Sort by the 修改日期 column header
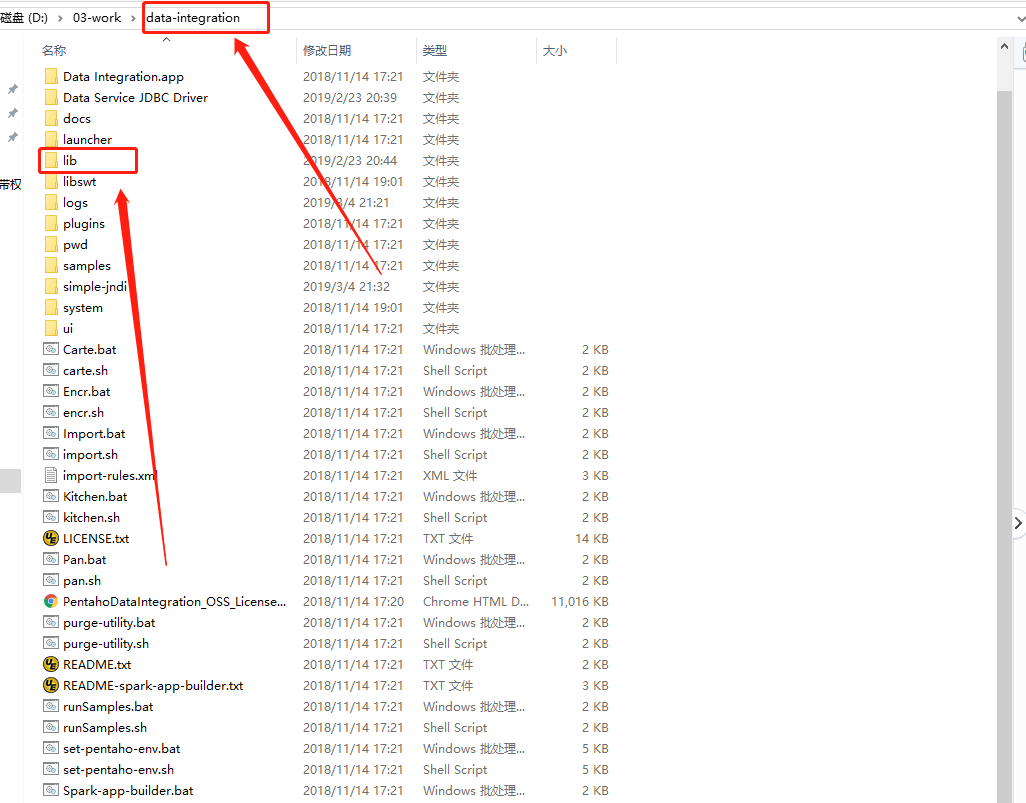1026x803 pixels. point(327,50)
